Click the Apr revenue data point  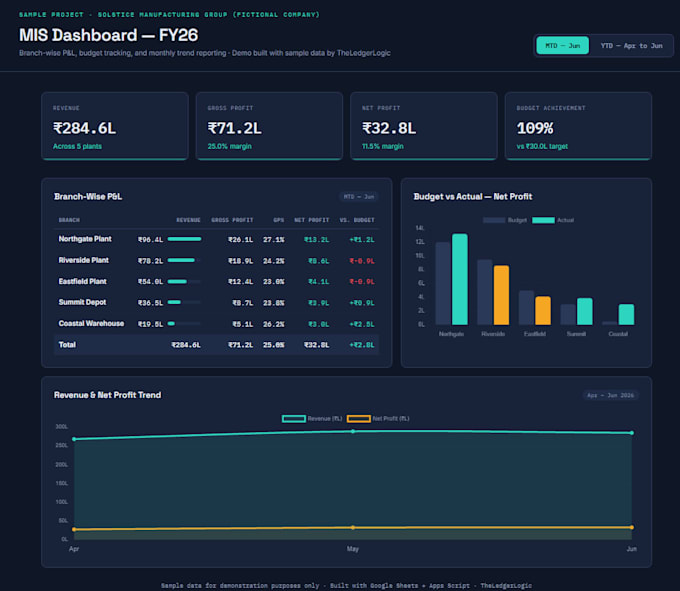[74, 439]
